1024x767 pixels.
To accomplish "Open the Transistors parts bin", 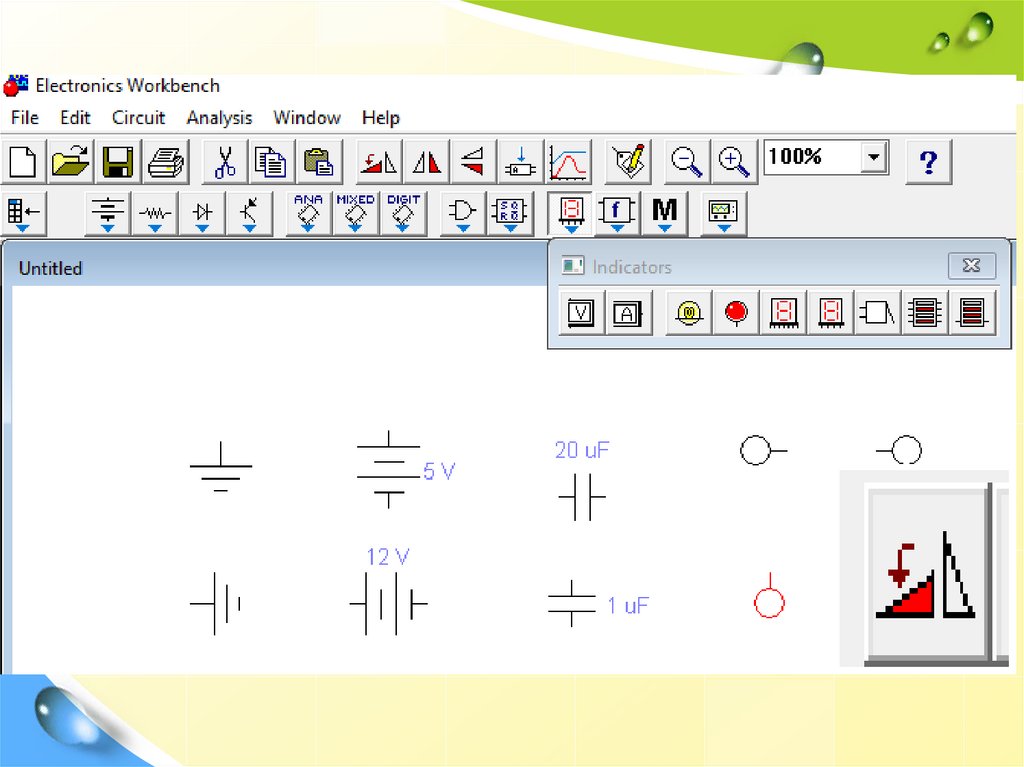I will point(249,213).
